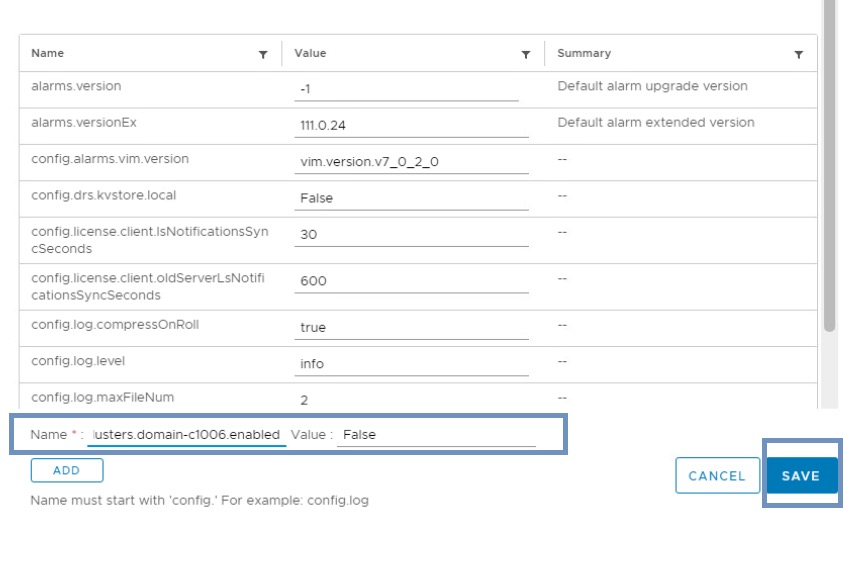The height and width of the screenshot is (568, 844).
Task: Select the Summary column header
Action: tap(584, 54)
